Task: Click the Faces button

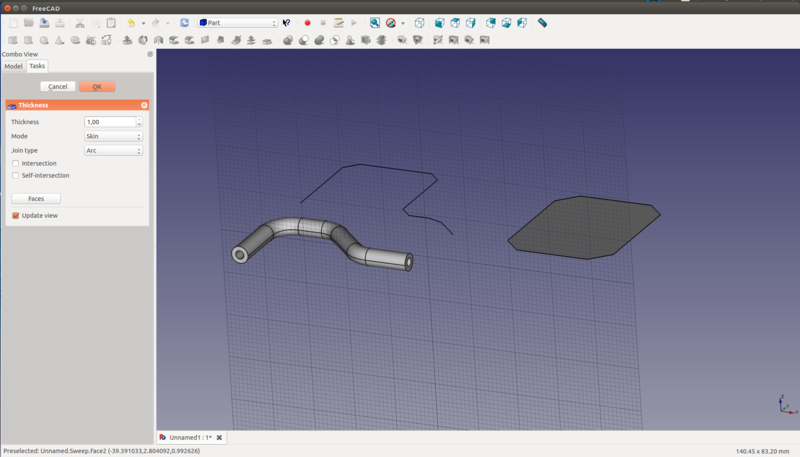Action: point(36,199)
